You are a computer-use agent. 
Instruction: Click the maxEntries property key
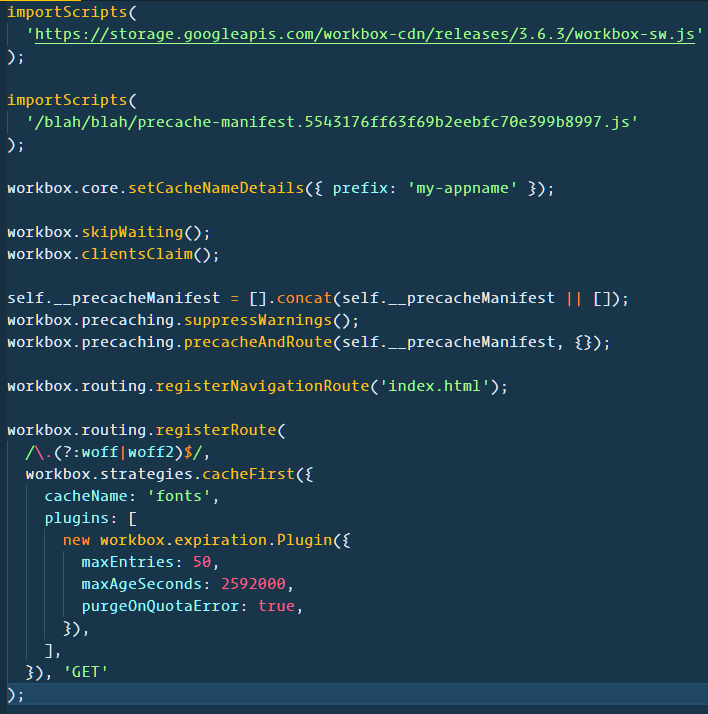127,562
